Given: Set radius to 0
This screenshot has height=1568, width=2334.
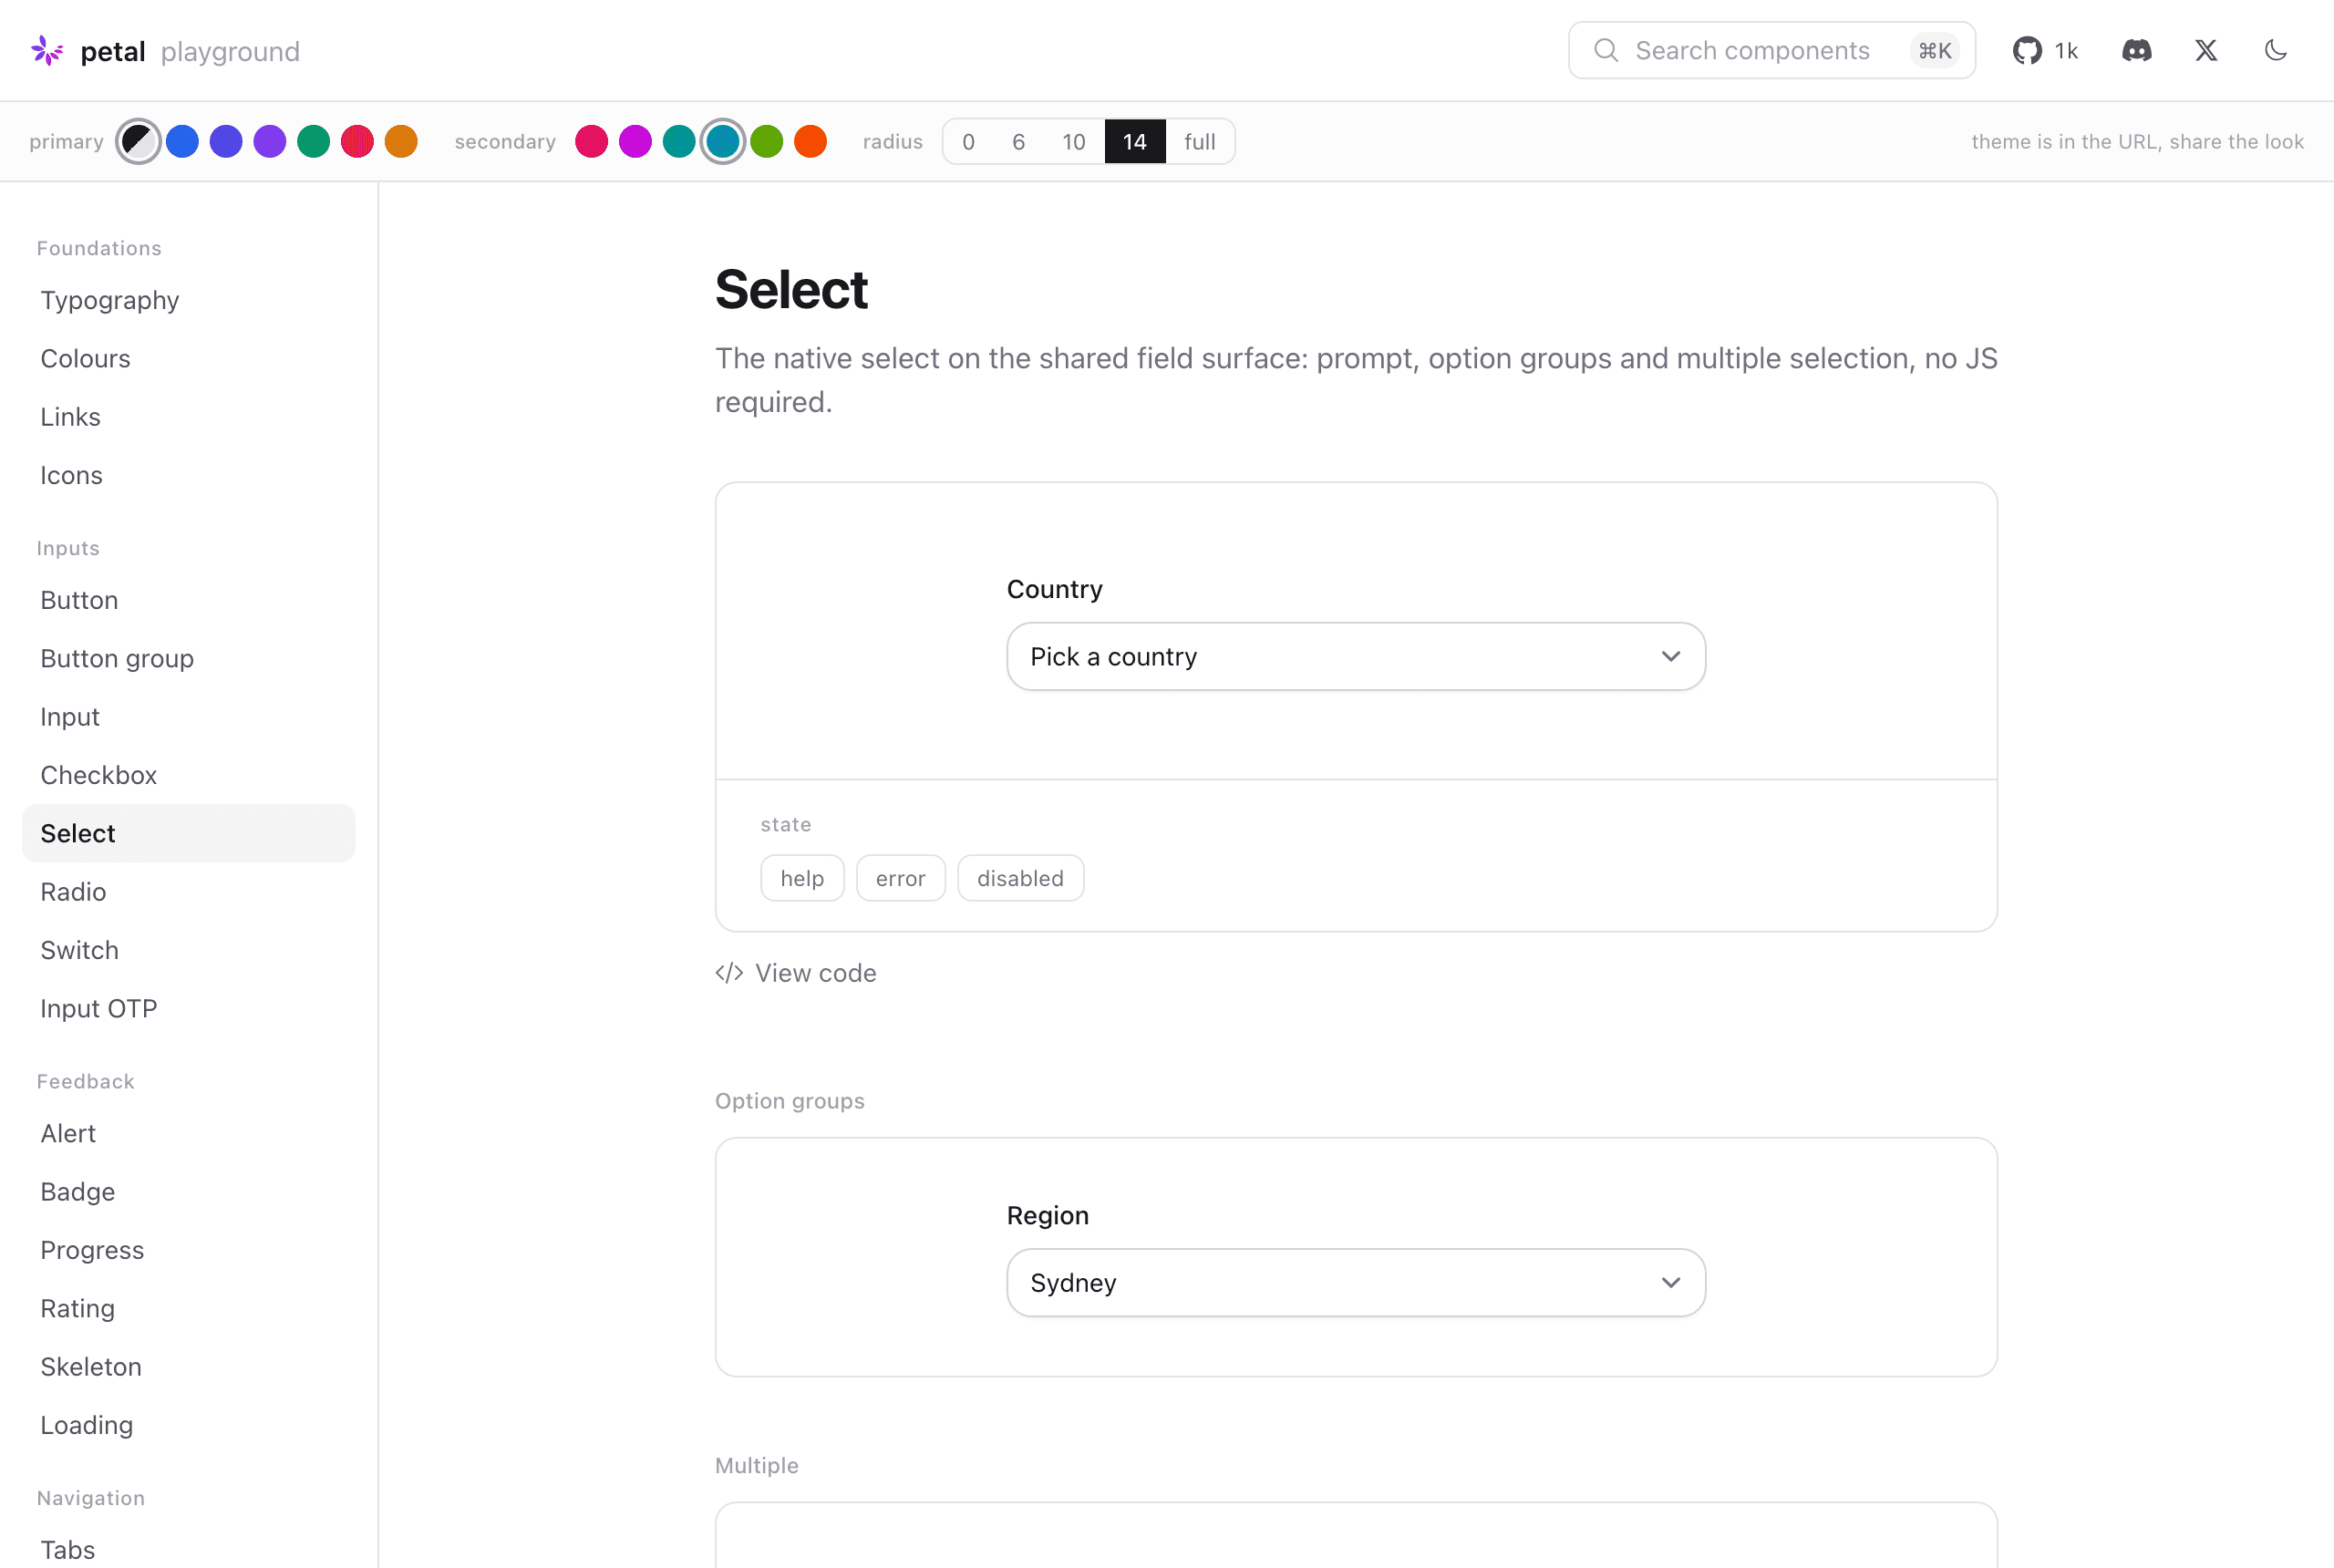Looking at the screenshot, I should pyautogui.click(x=969, y=142).
